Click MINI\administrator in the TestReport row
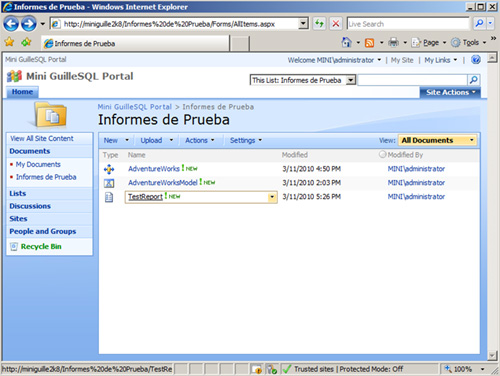Image resolution: width=500 pixels, height=376 pixels. [416, 197]
